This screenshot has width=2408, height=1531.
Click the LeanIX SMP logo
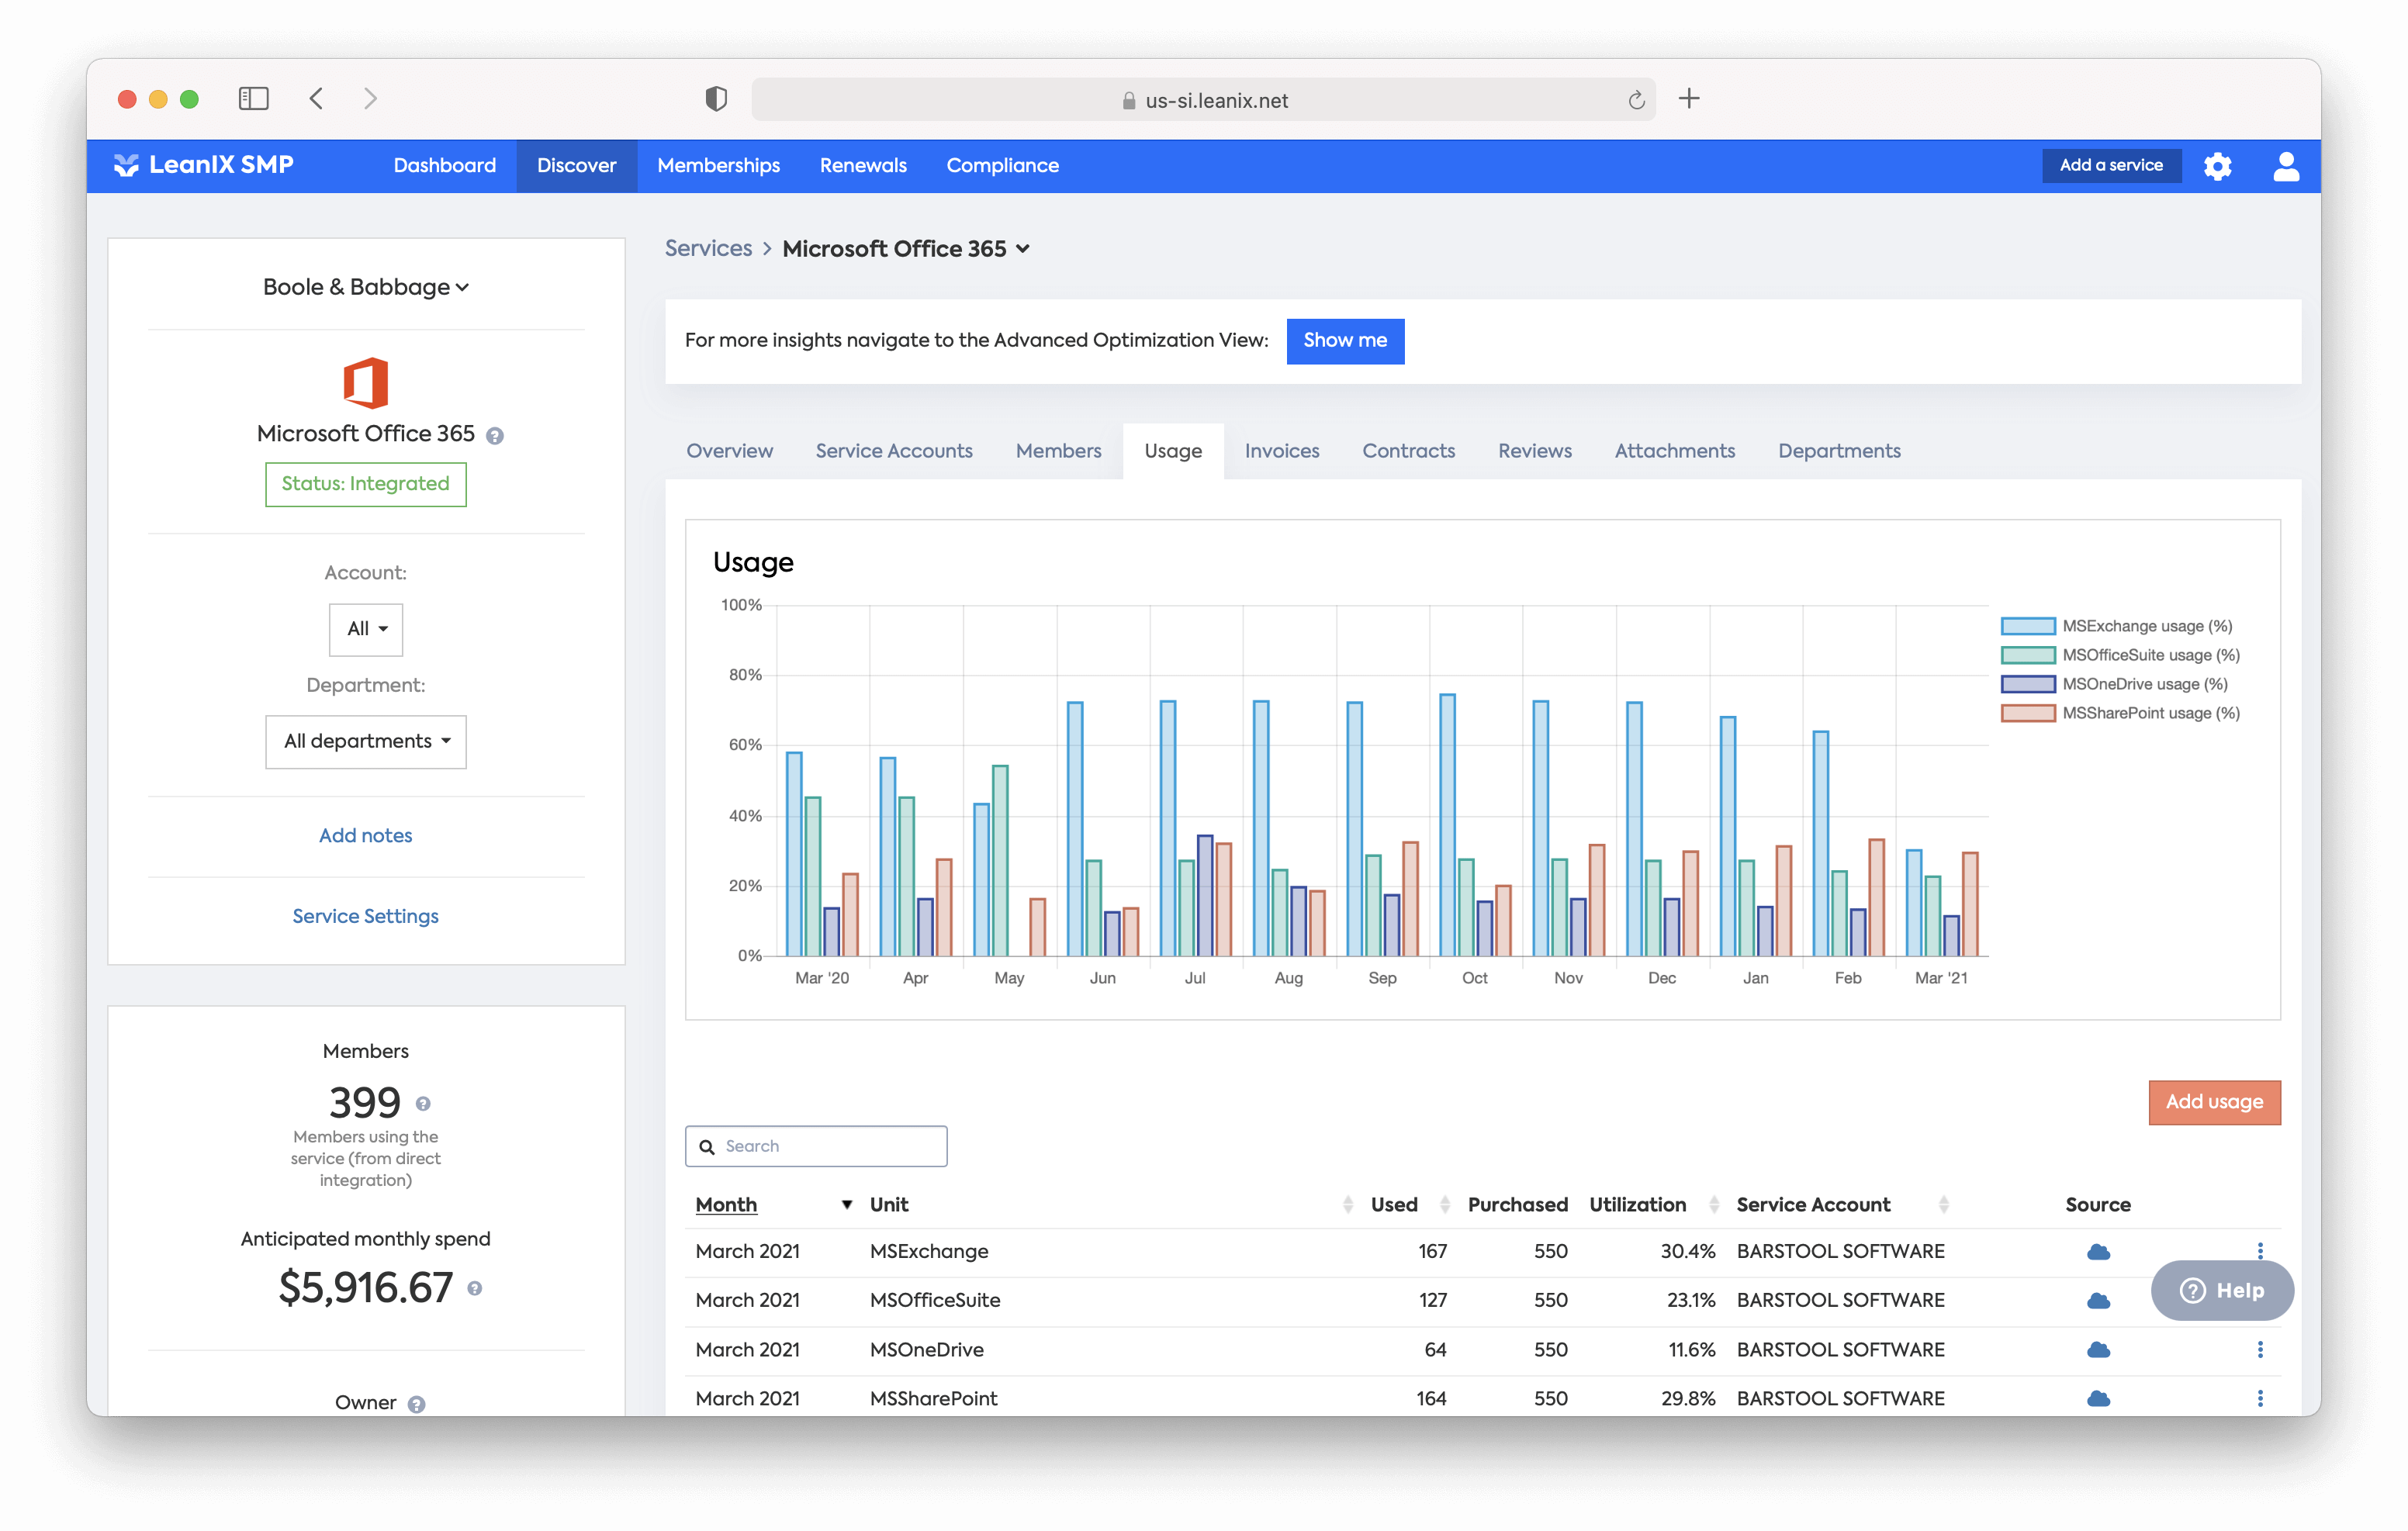[x=203, y=165]
